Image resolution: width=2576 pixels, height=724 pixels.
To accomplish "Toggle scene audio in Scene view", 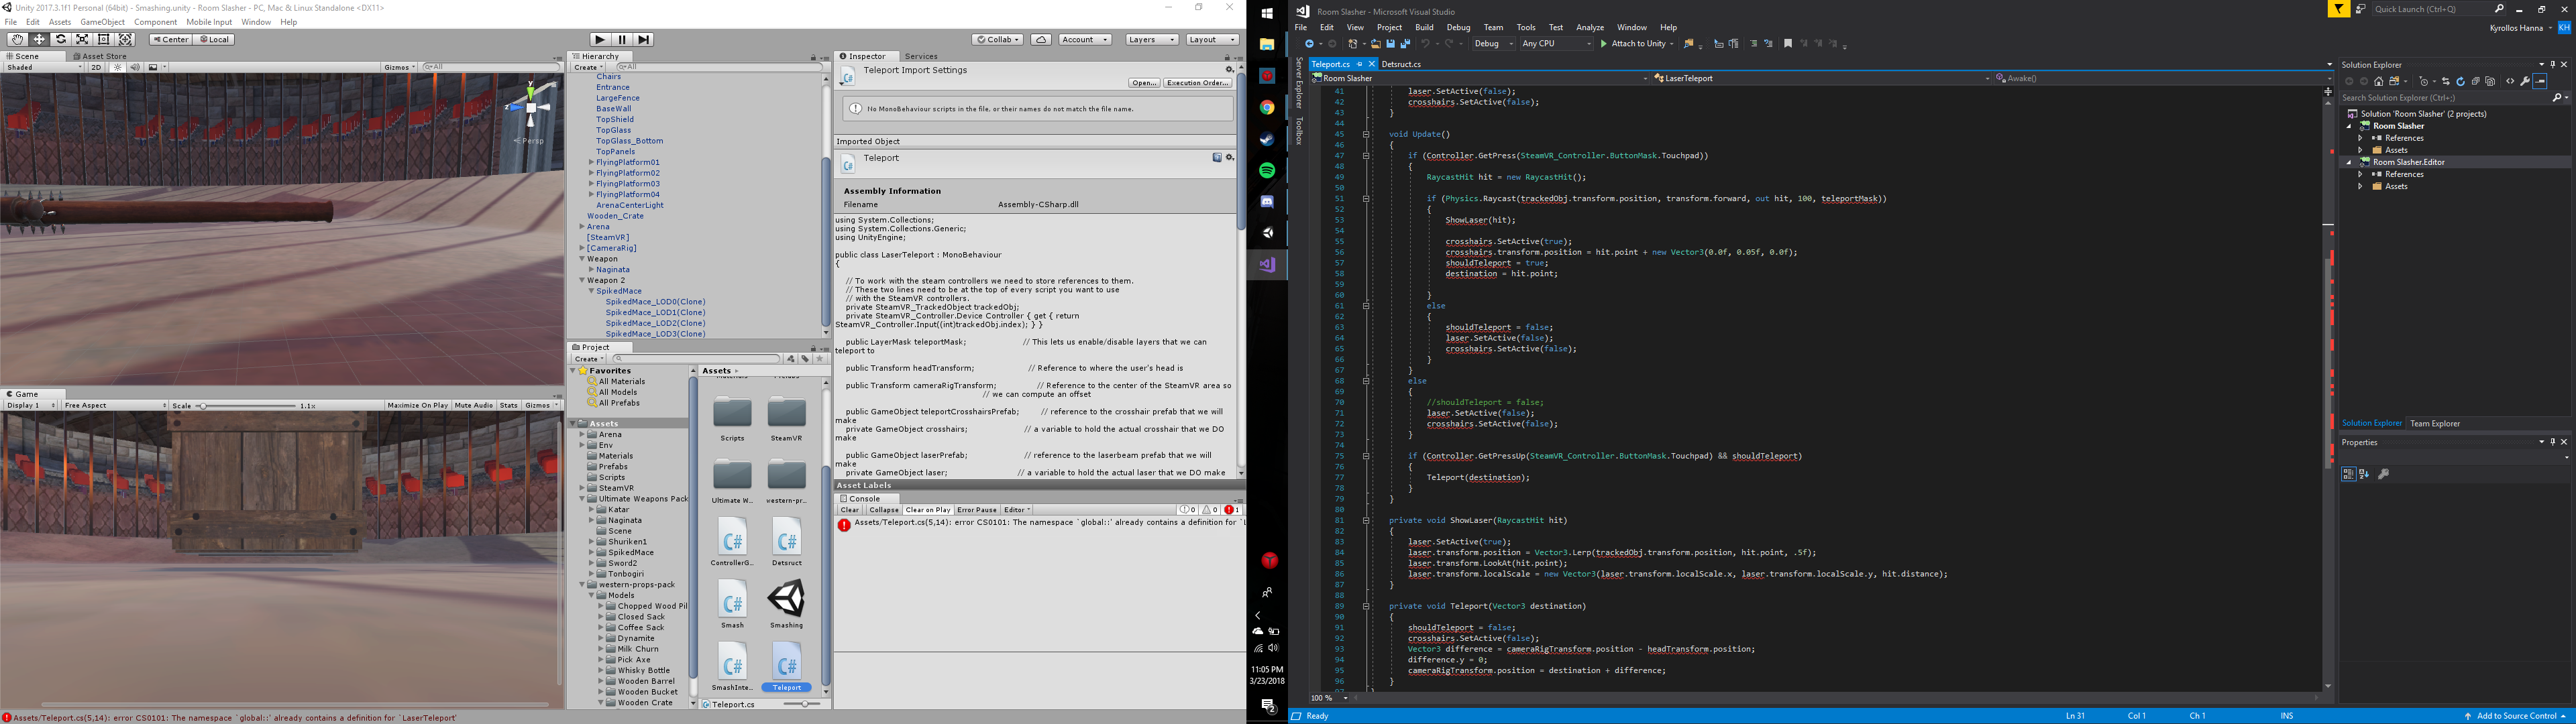I will tap(135, 68).
